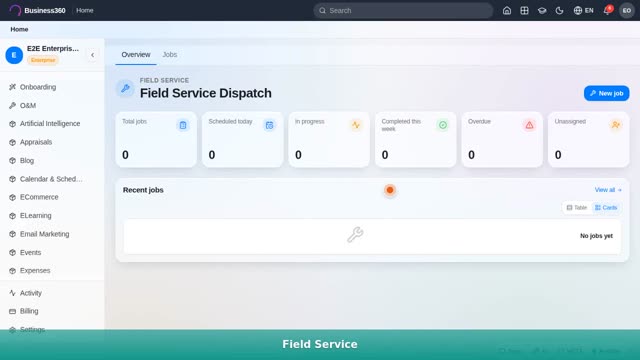Click the Overdue label
This screenshot has height=360, width=640.
(479, 122)
